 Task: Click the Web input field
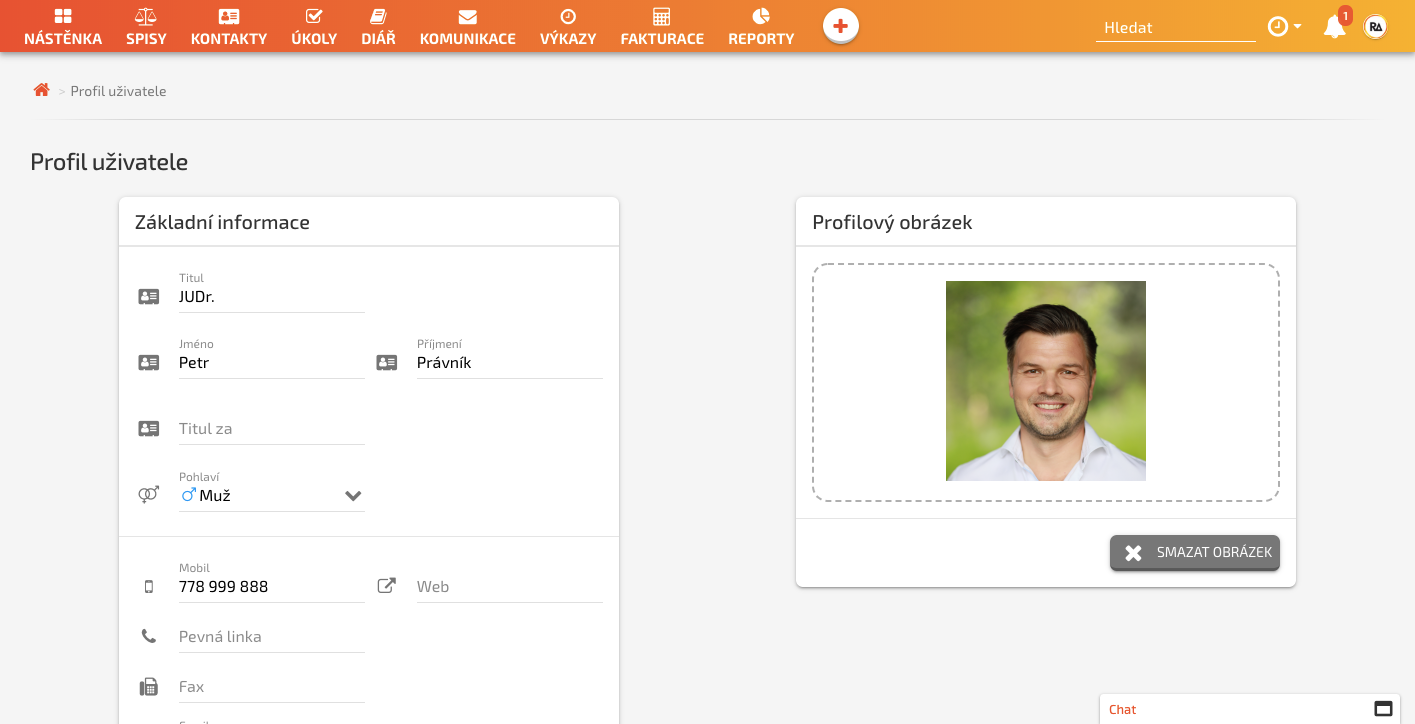click(510, 587)
